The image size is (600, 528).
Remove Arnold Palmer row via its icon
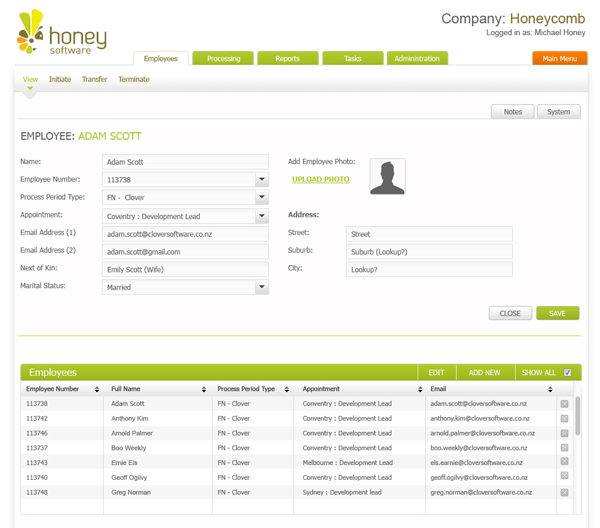coord(565,434)
